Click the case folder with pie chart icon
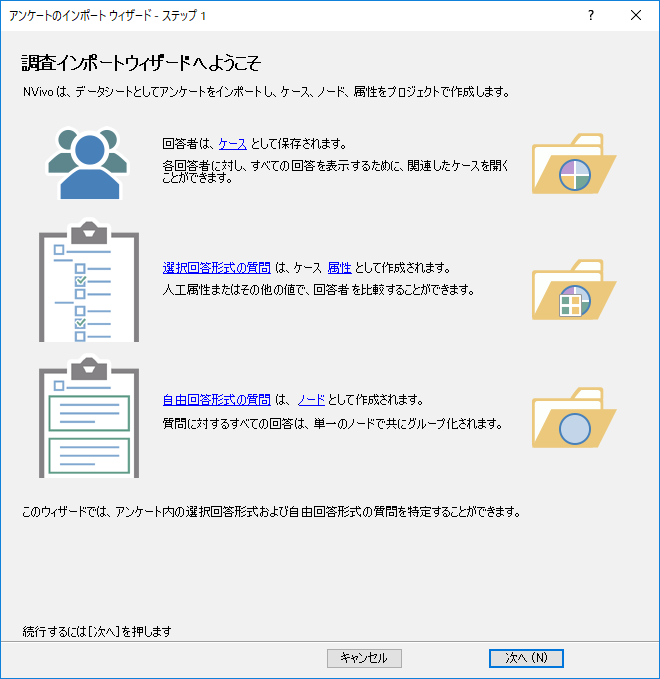This screenshot has height=679, width=660. point(573,162)
